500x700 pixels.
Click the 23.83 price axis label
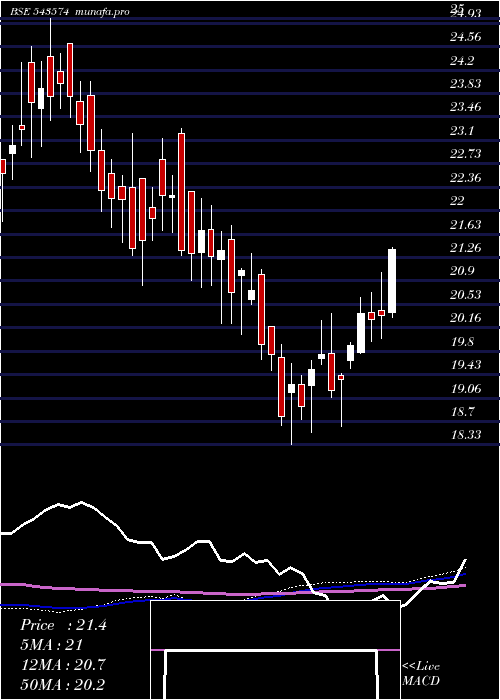click(465, 83)
